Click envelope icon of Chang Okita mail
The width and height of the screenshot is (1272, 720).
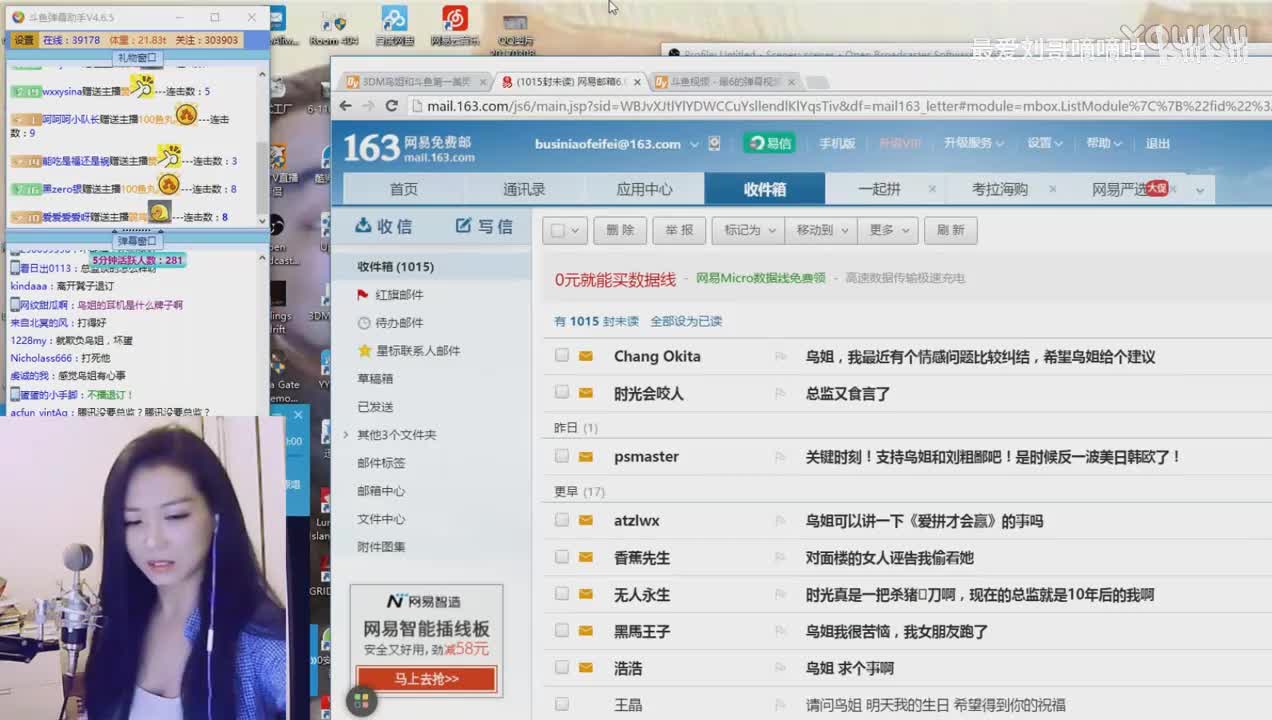coord(586,356)
